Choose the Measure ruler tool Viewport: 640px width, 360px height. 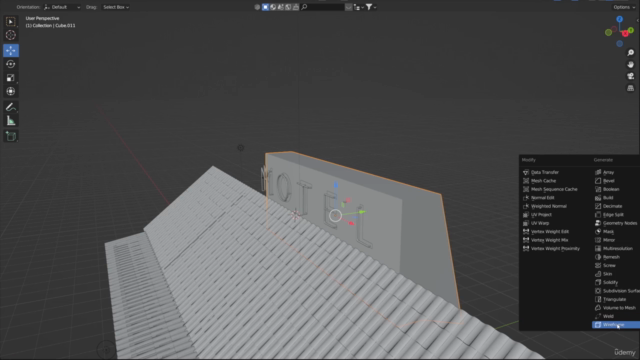(x=11, y=121)
